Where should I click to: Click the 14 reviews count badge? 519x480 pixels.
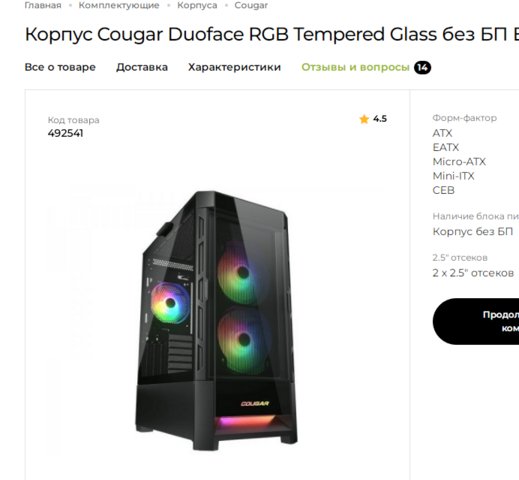click(422, 68)
